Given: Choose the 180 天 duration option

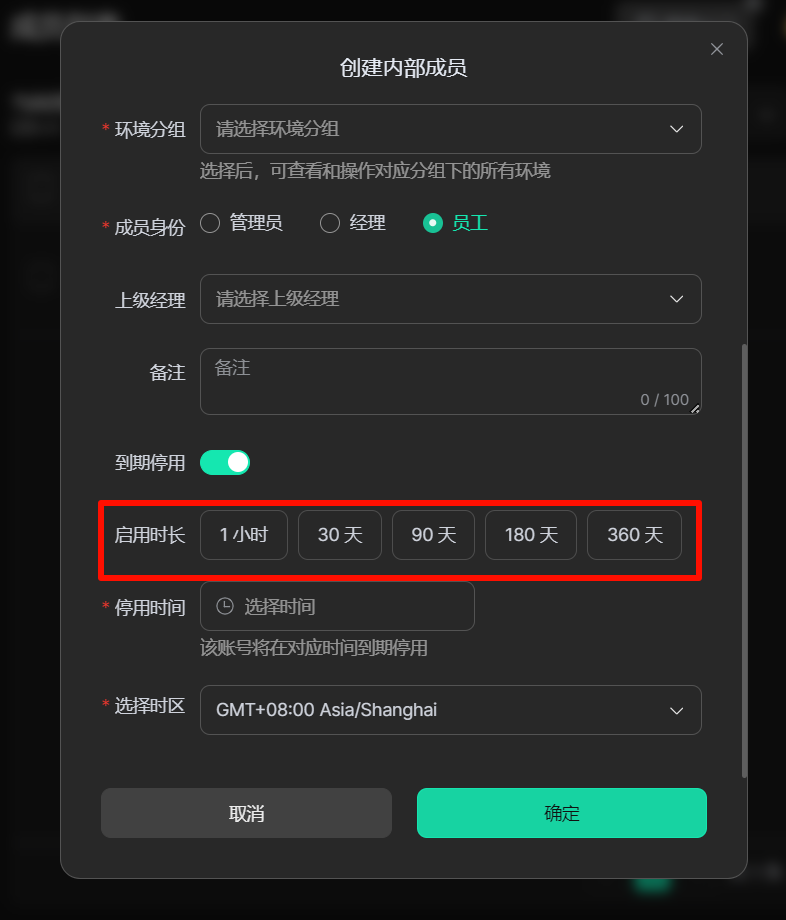Looking at the screenshot, I should tap(531, 535).
